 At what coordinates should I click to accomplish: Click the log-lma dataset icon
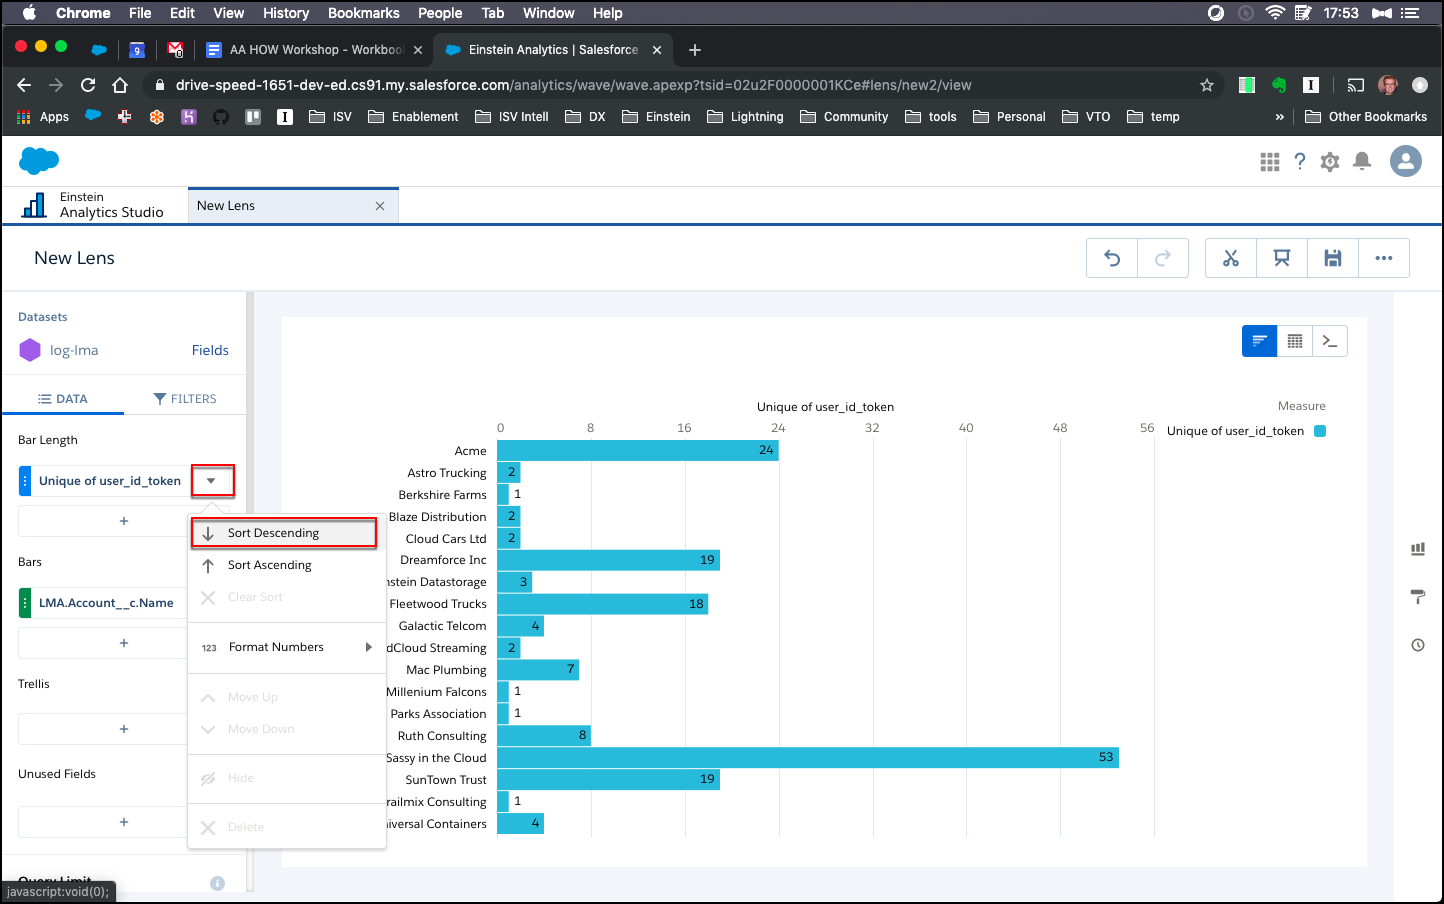[30, 350]
